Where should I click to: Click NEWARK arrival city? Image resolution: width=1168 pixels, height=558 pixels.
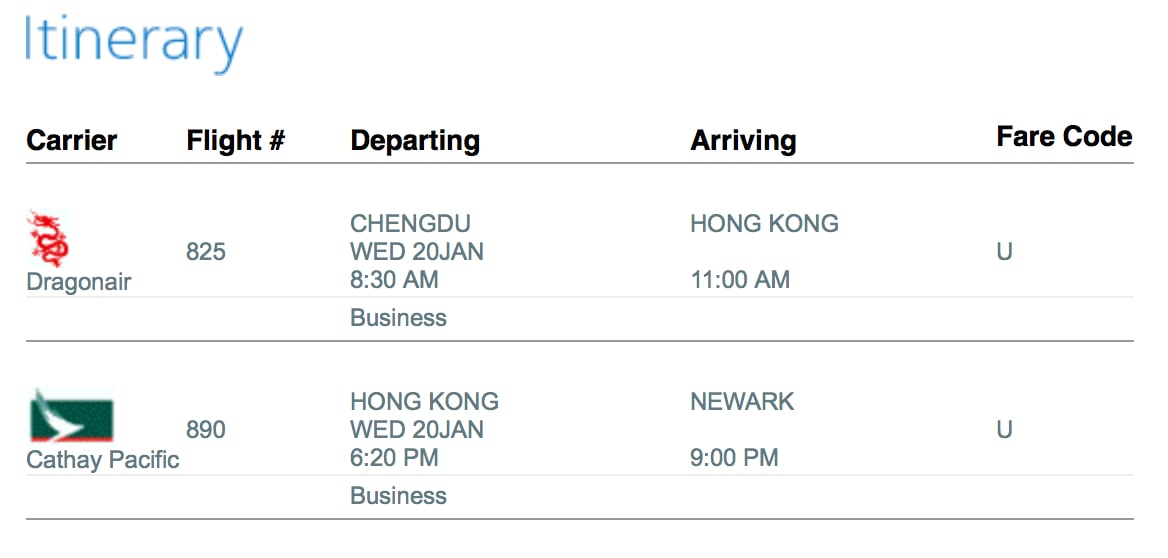[x=742, y=402]
